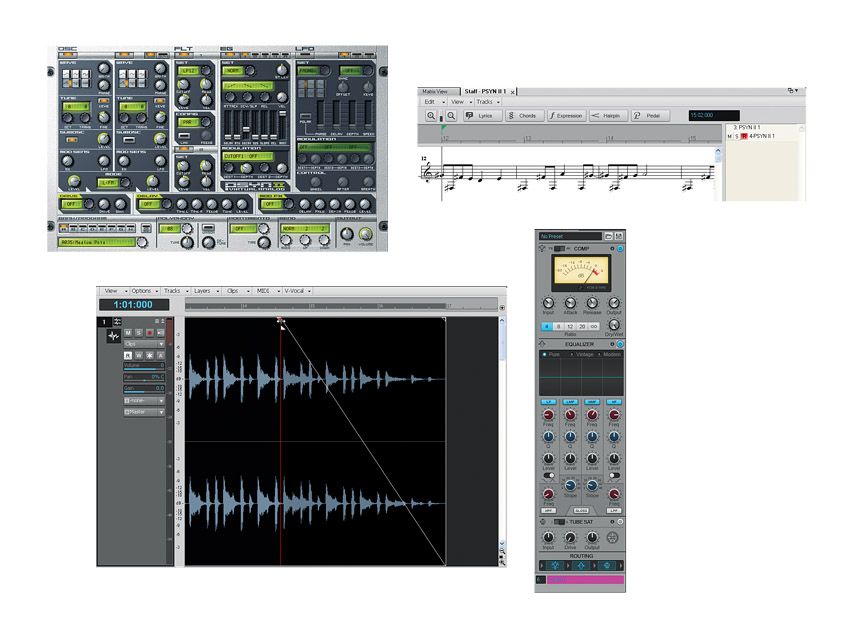Click the compressor Attack knob
This screenshot has height=638, width=850.
point(570,303)
